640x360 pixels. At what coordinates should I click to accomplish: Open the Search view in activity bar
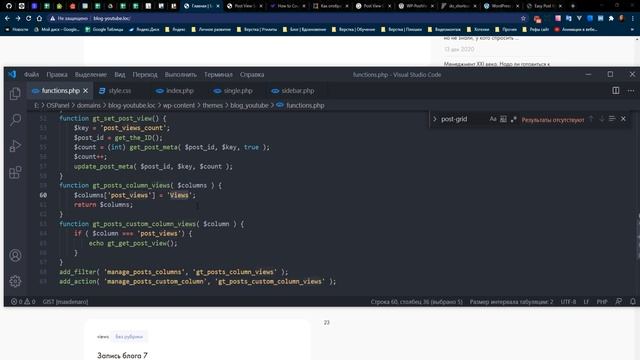[x=15, y=120]
